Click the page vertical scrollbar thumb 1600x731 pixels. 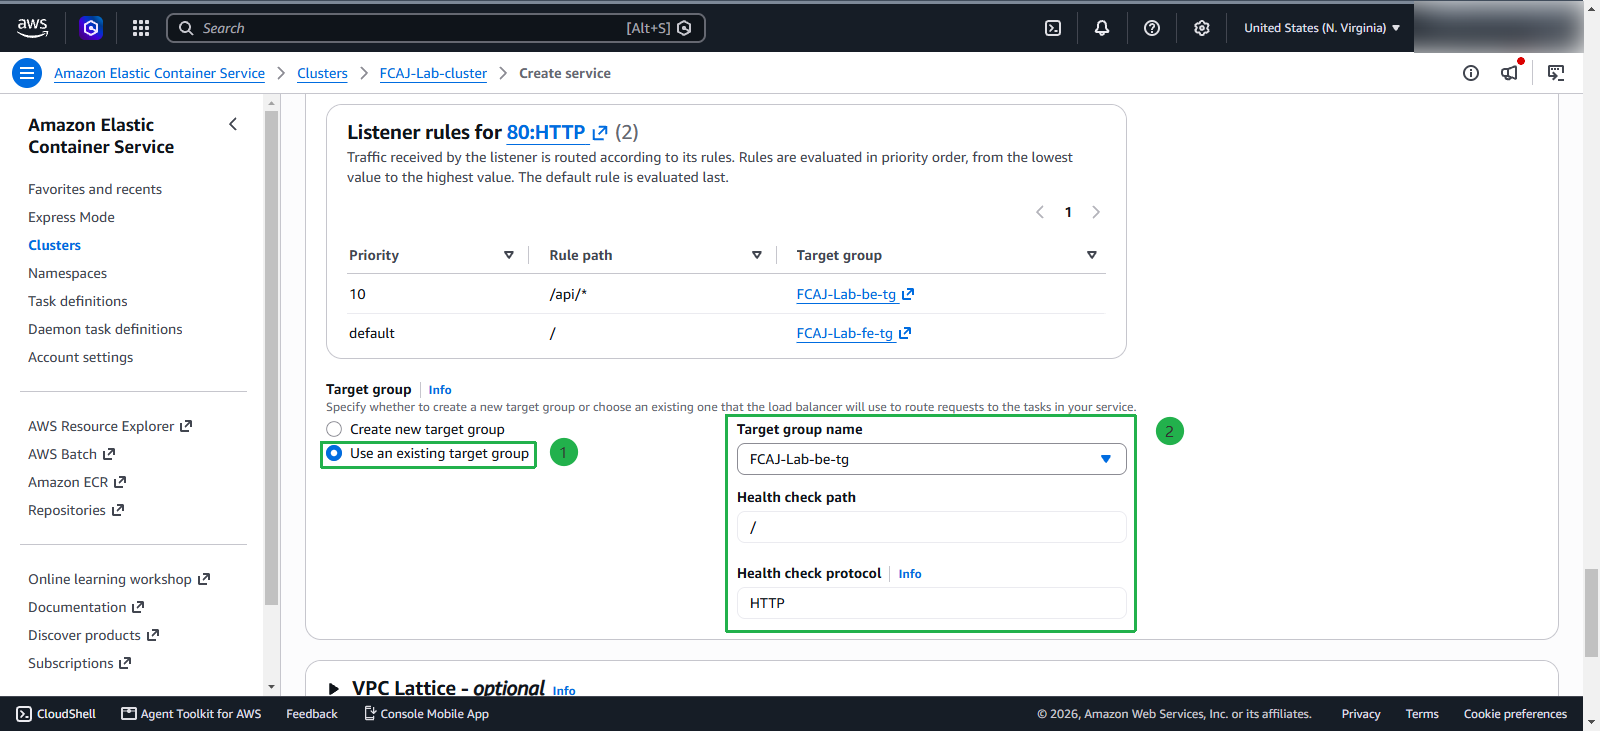click(1591, 613)
